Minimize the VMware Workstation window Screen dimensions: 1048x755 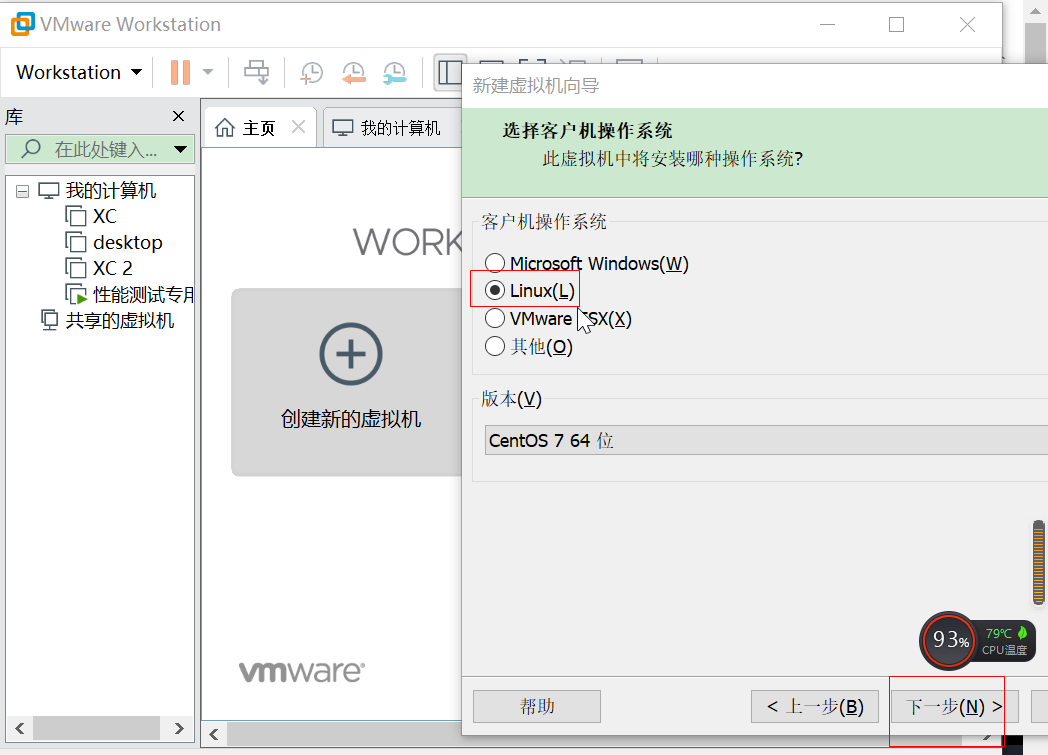[x=827, y=25]
